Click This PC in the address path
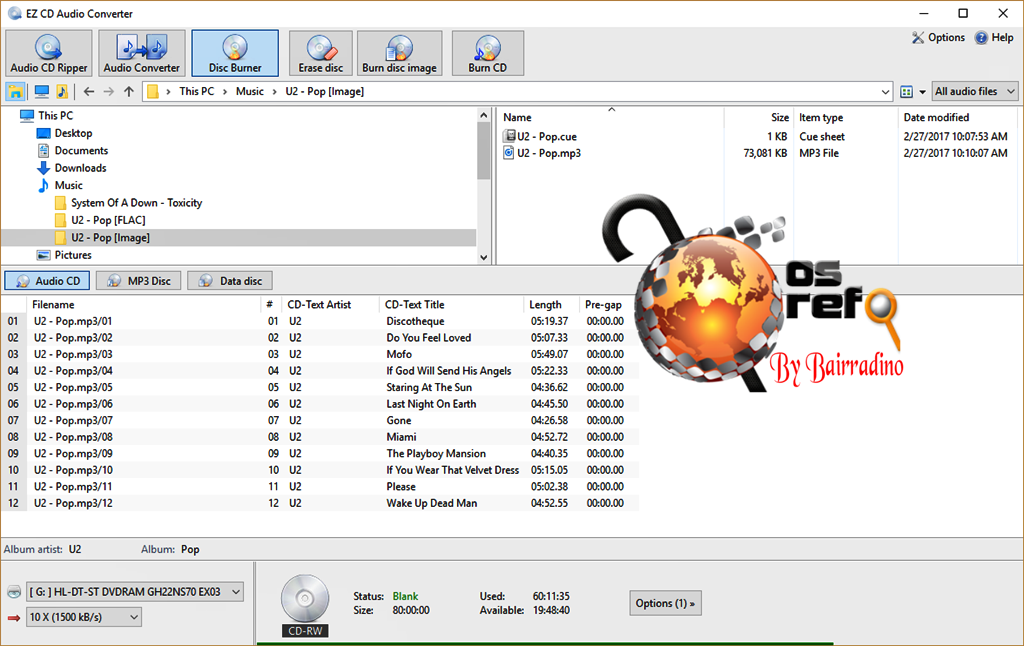Viewport: 1024px width, 646px height. click(x=197, y=91)
